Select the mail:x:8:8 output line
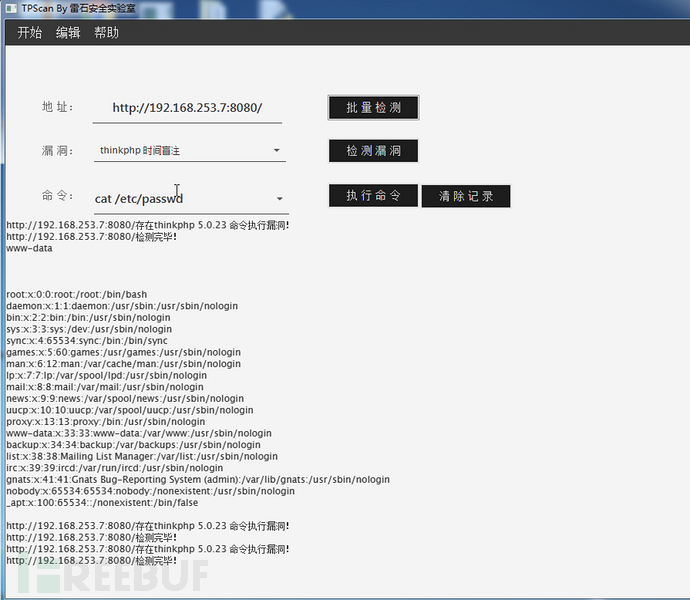The image size is (690, 600). tap(105, 387)
